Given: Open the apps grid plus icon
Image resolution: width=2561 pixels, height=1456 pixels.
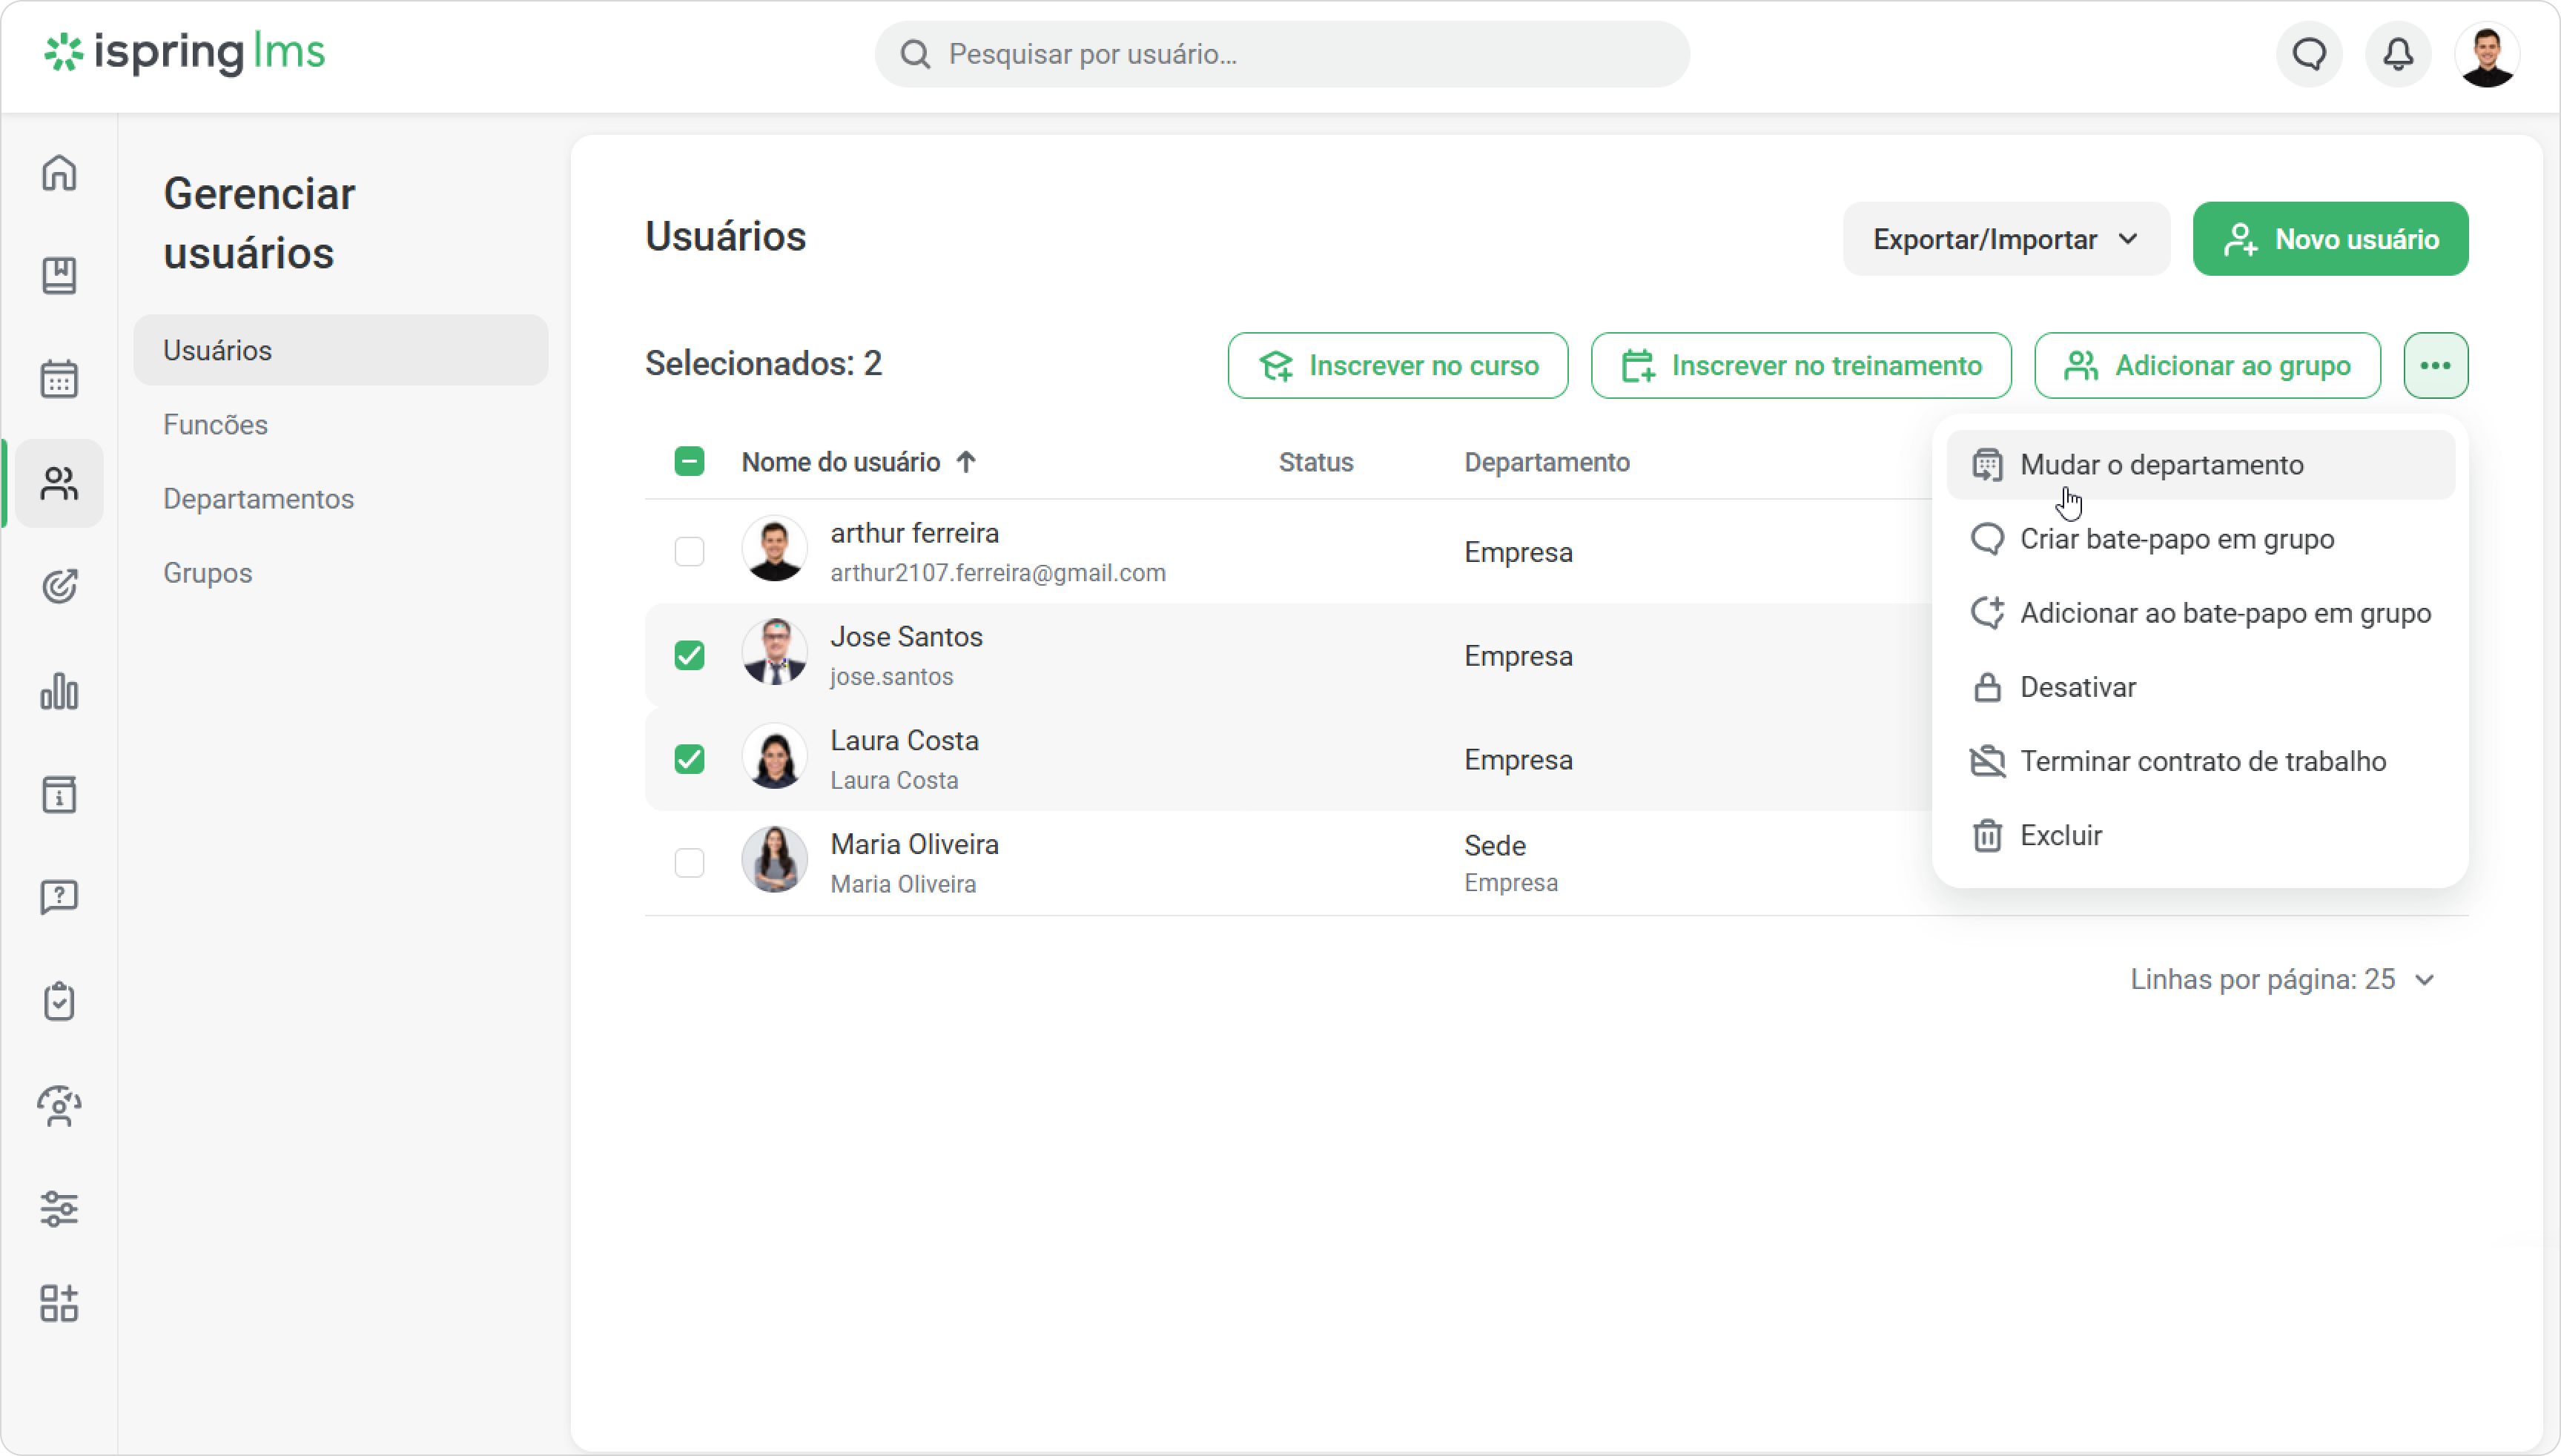Looking at the screenshot, I should coord(59,1303).
